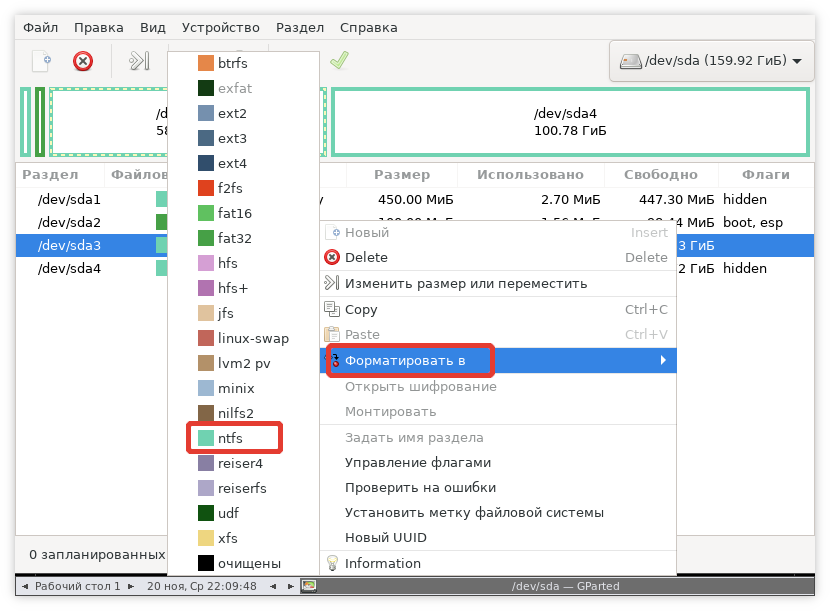Click the green checkmark apply icon
The width and height of the screenshot is (830, 611).
[x=339, y=61]
